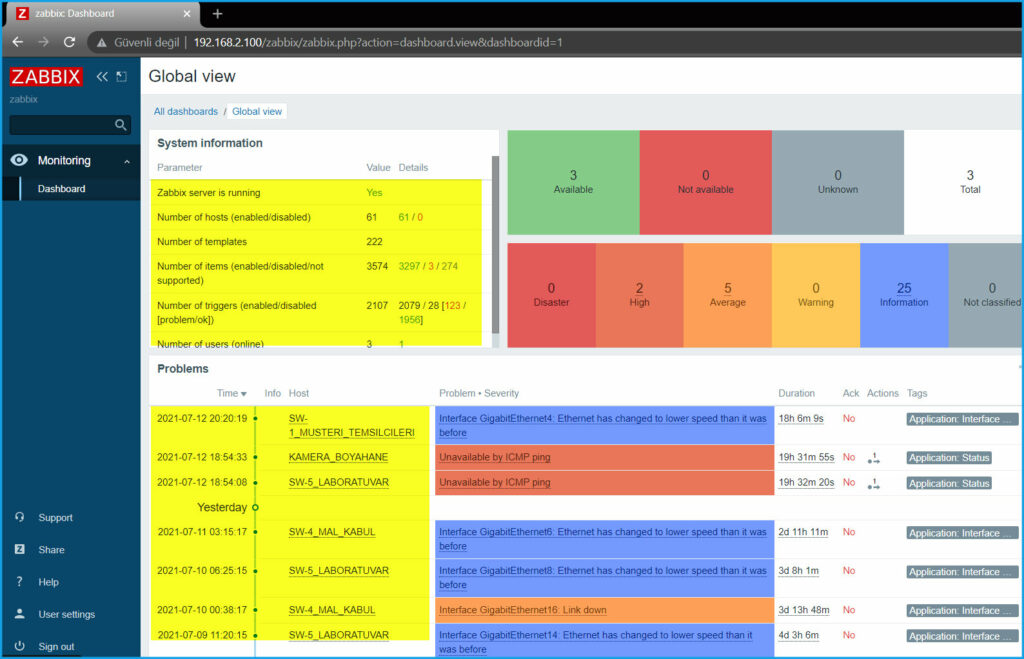Open Support in the sidebar
Image resolution: width=1024 pixels, height=659 pixels.
pos(56,518)
